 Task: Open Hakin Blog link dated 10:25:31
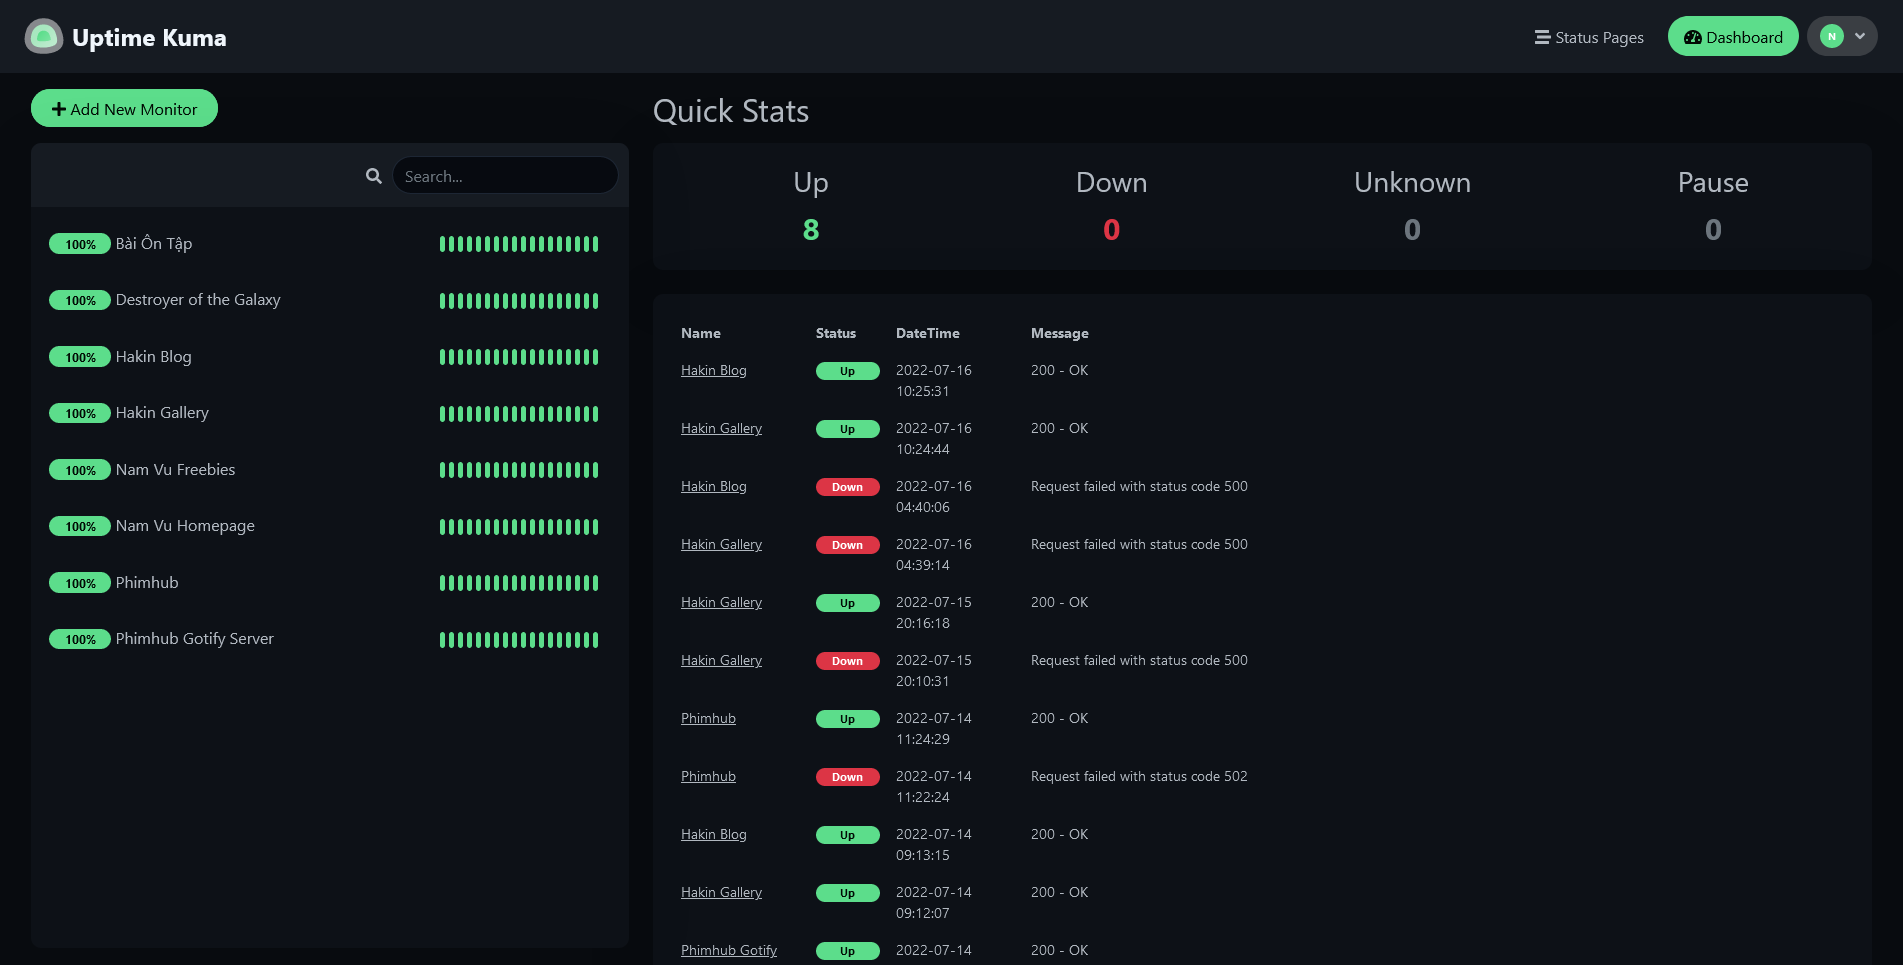pyautogui.click(x=714, y=370)
